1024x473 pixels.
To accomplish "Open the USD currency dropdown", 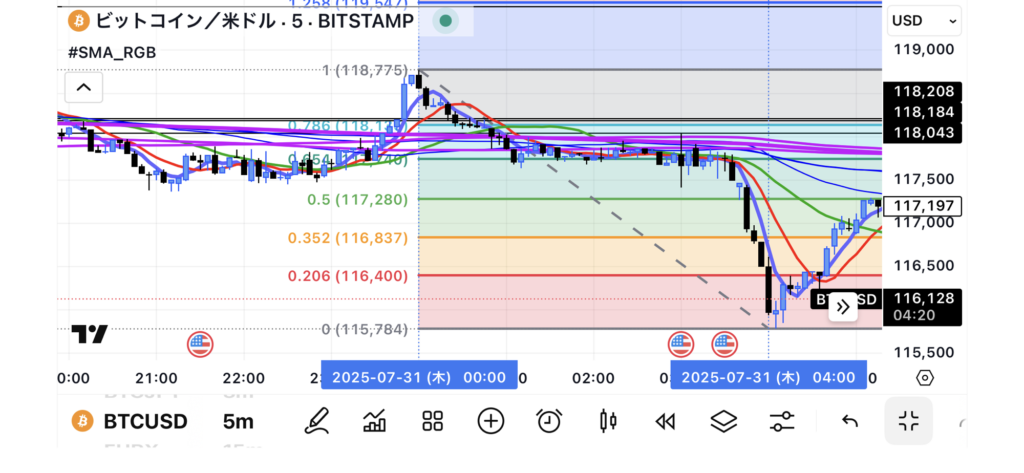I will click(x=924, y=20).
